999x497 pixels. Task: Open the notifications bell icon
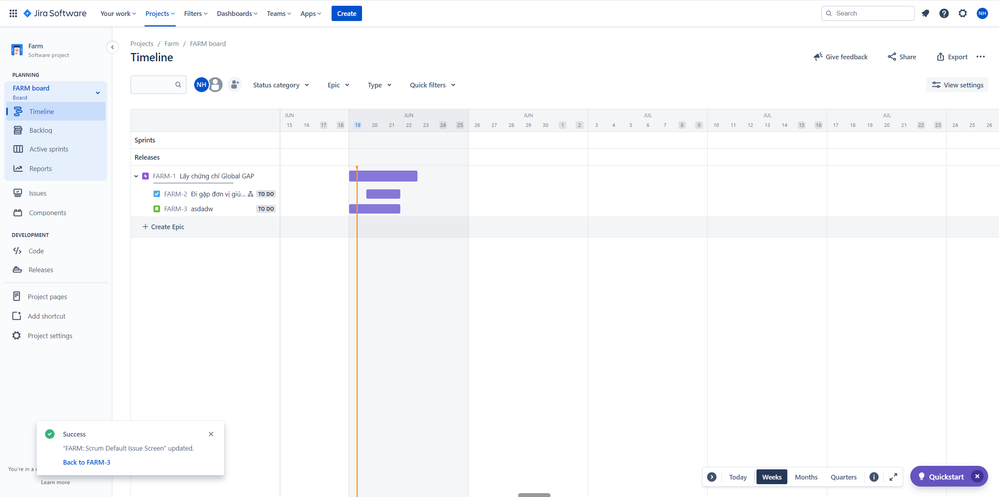925,13
